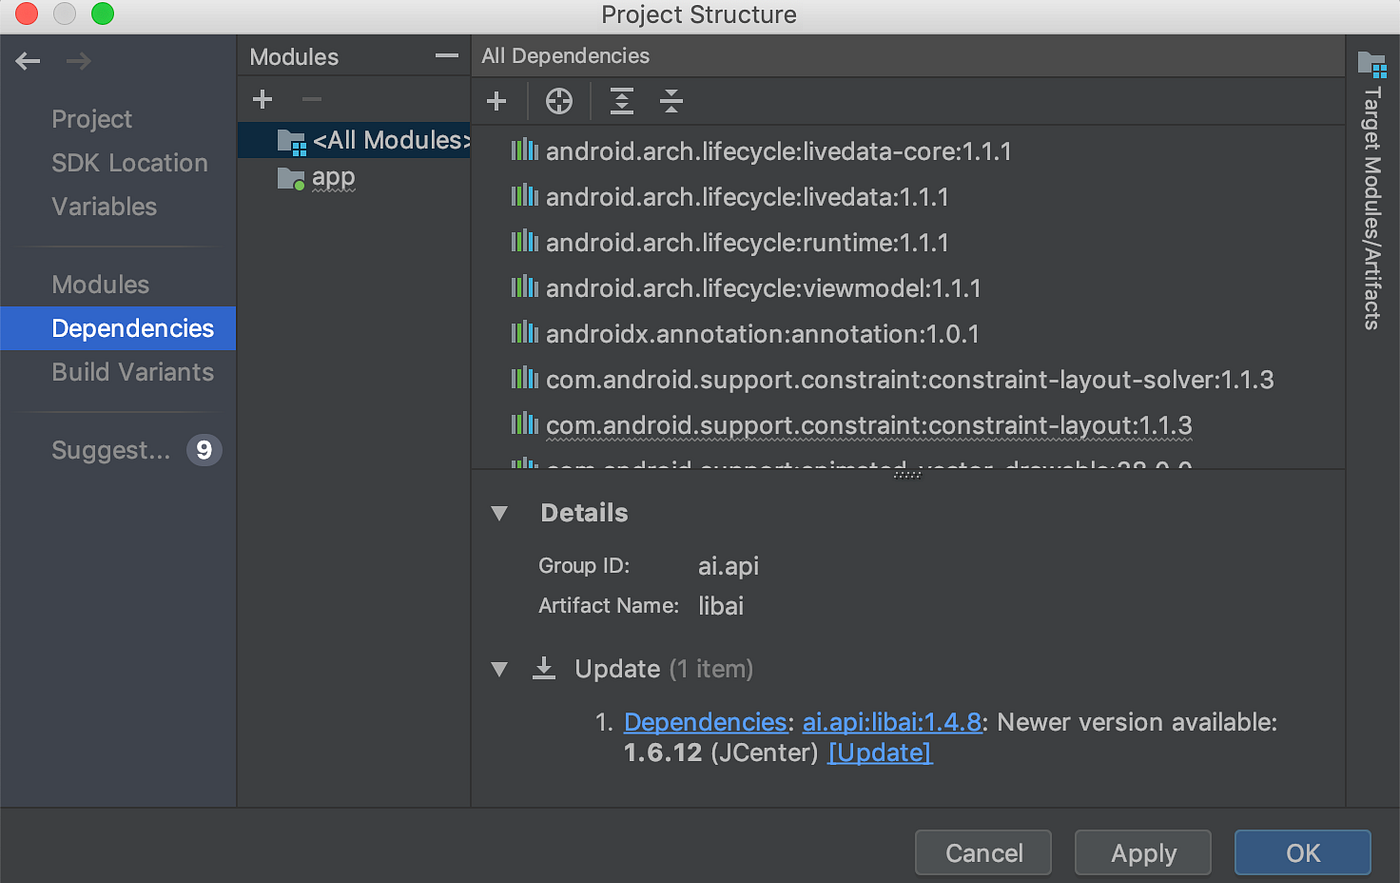The height and width of the screenshot is (883, 1400).
Task: Add a new module with the plus icon
Action: click(x=262, y=99)
